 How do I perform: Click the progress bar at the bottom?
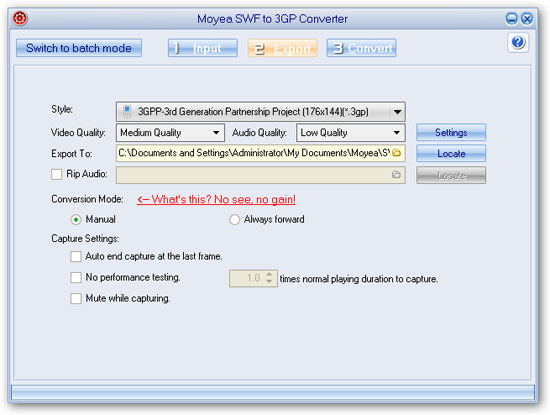click(273, 393)
